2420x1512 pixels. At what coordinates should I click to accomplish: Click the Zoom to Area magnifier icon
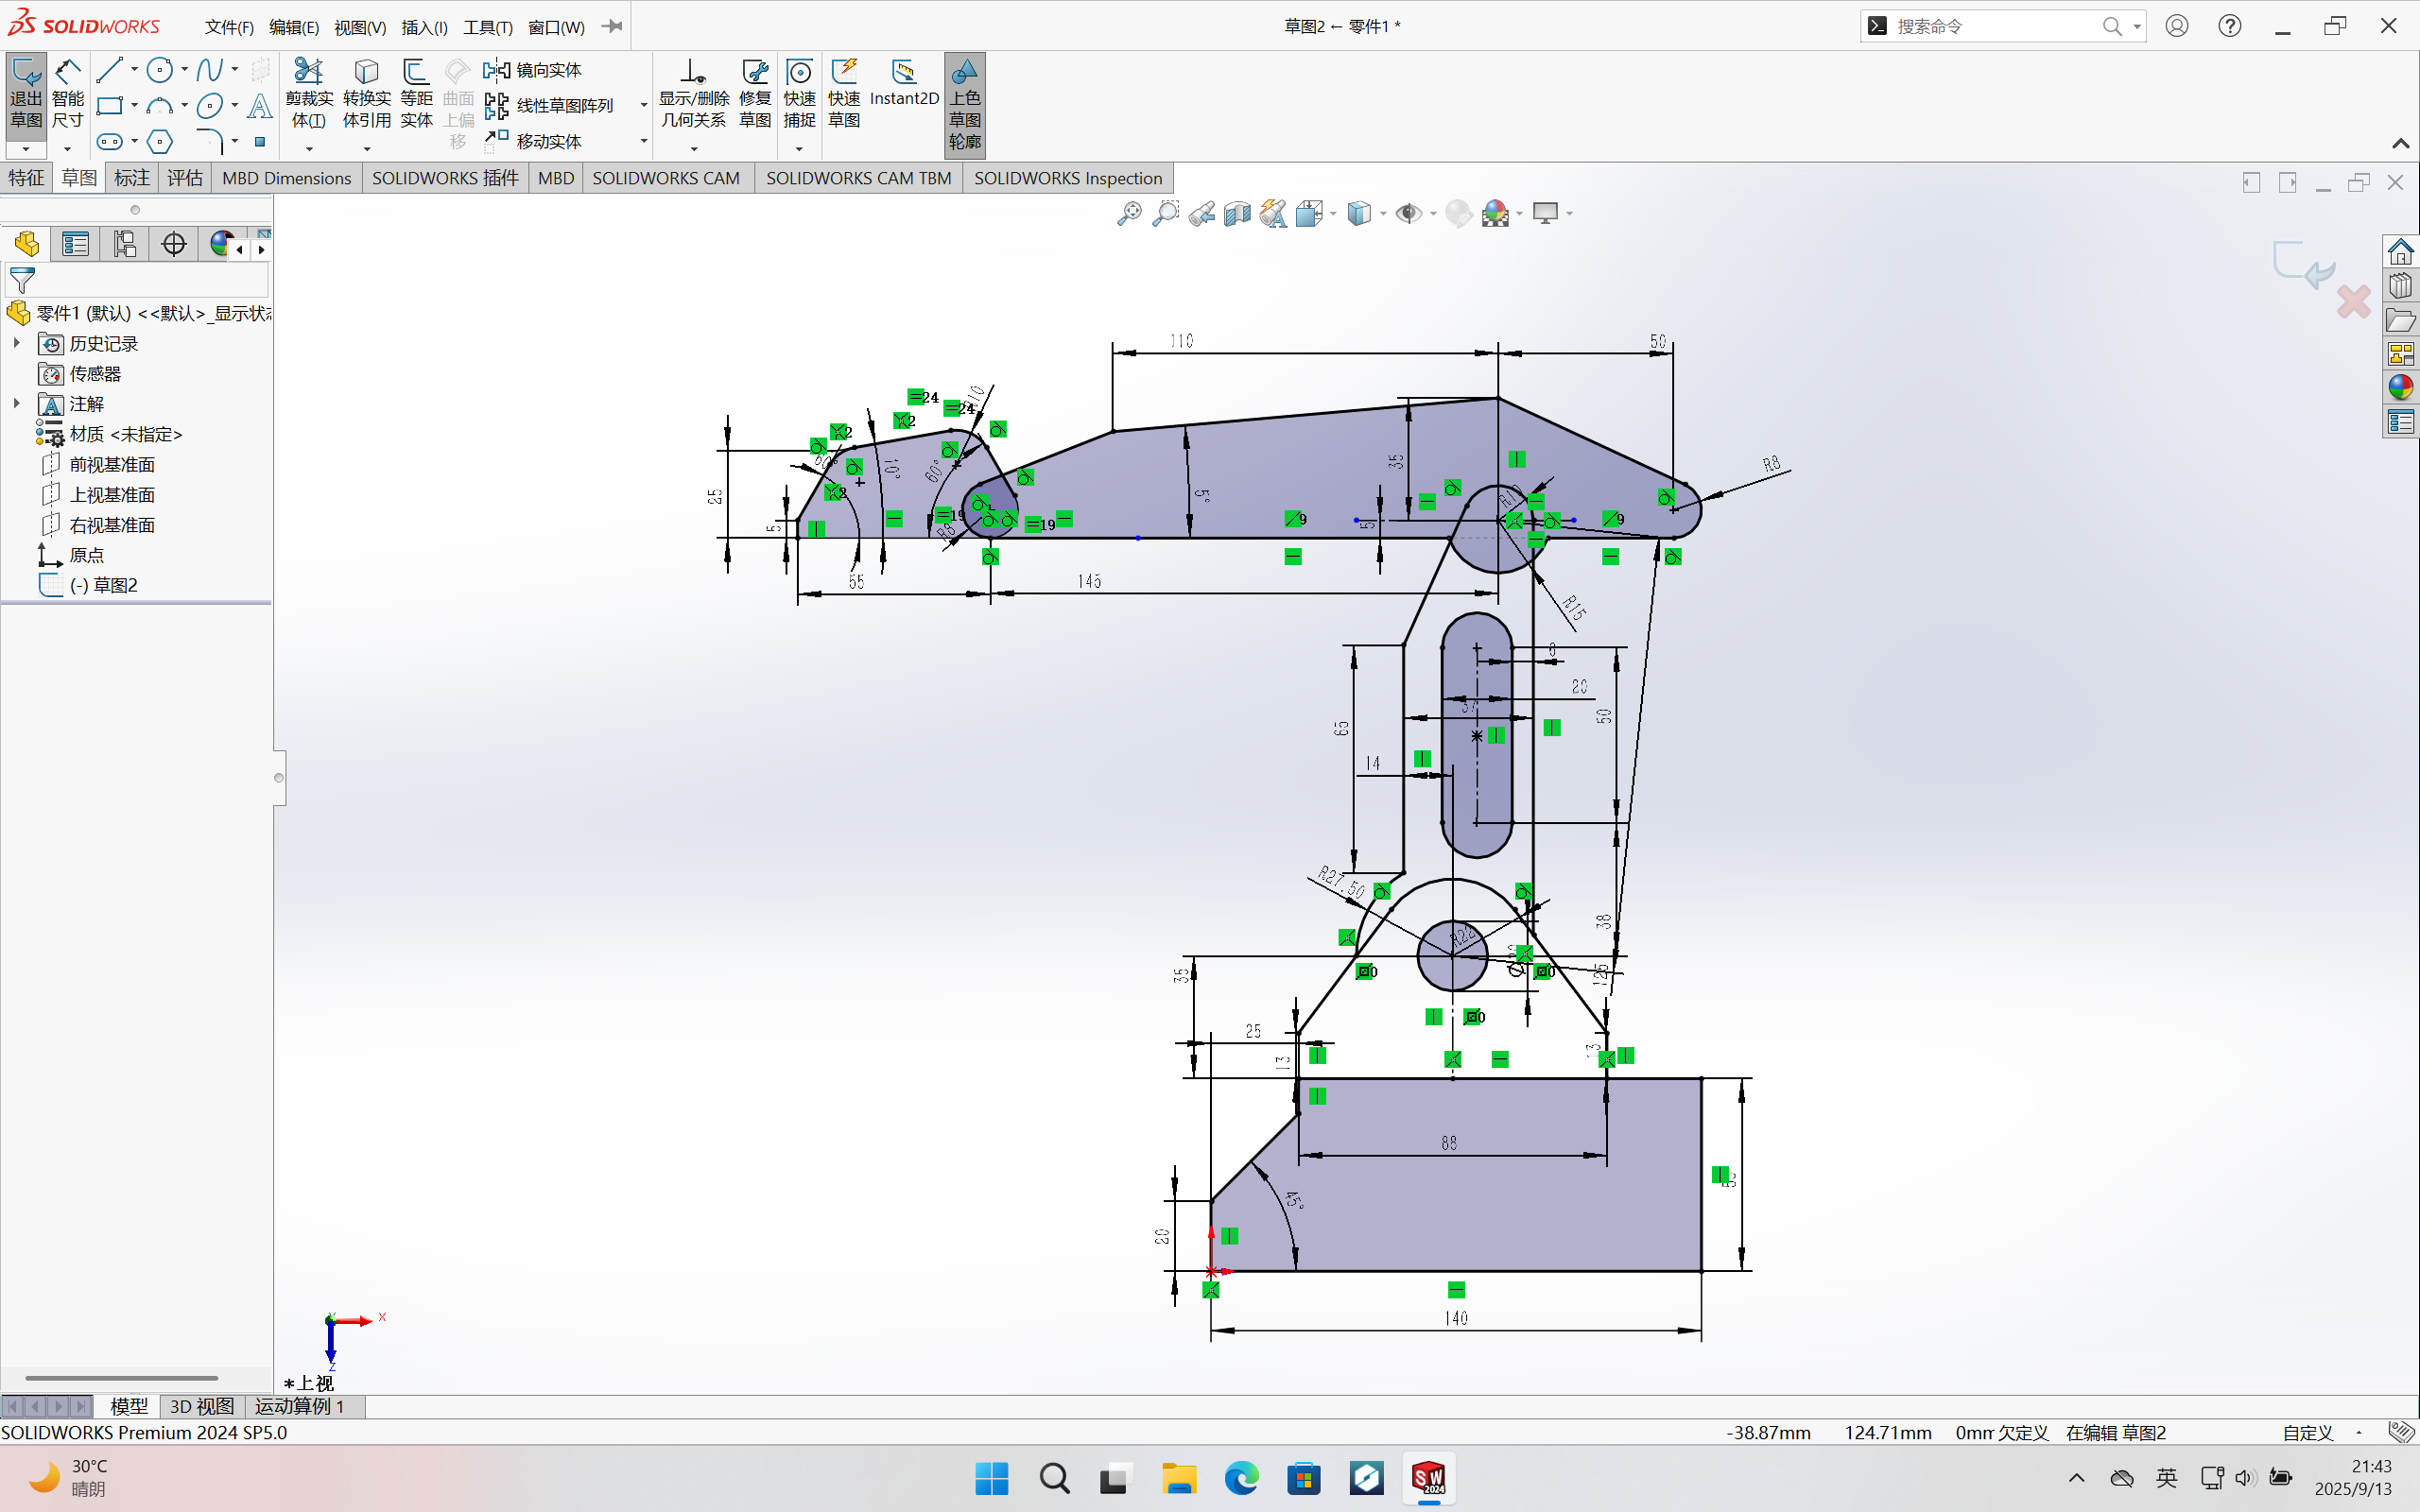(x=1165, y=213)
